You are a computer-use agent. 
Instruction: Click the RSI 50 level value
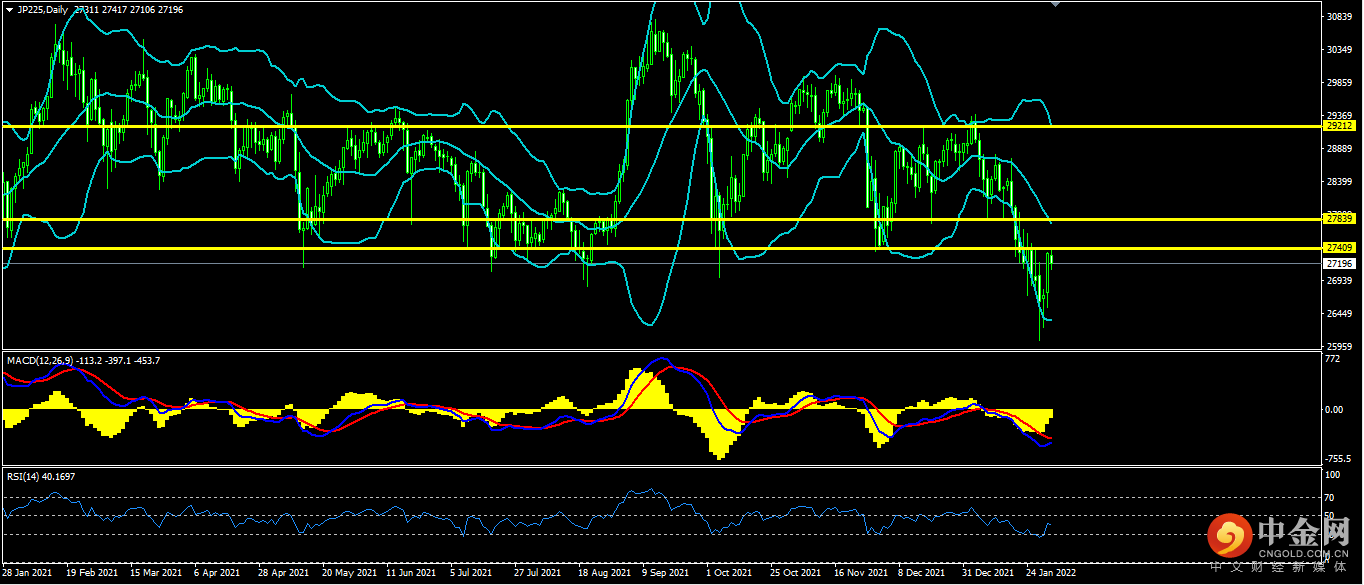(x=1329, y=516)
